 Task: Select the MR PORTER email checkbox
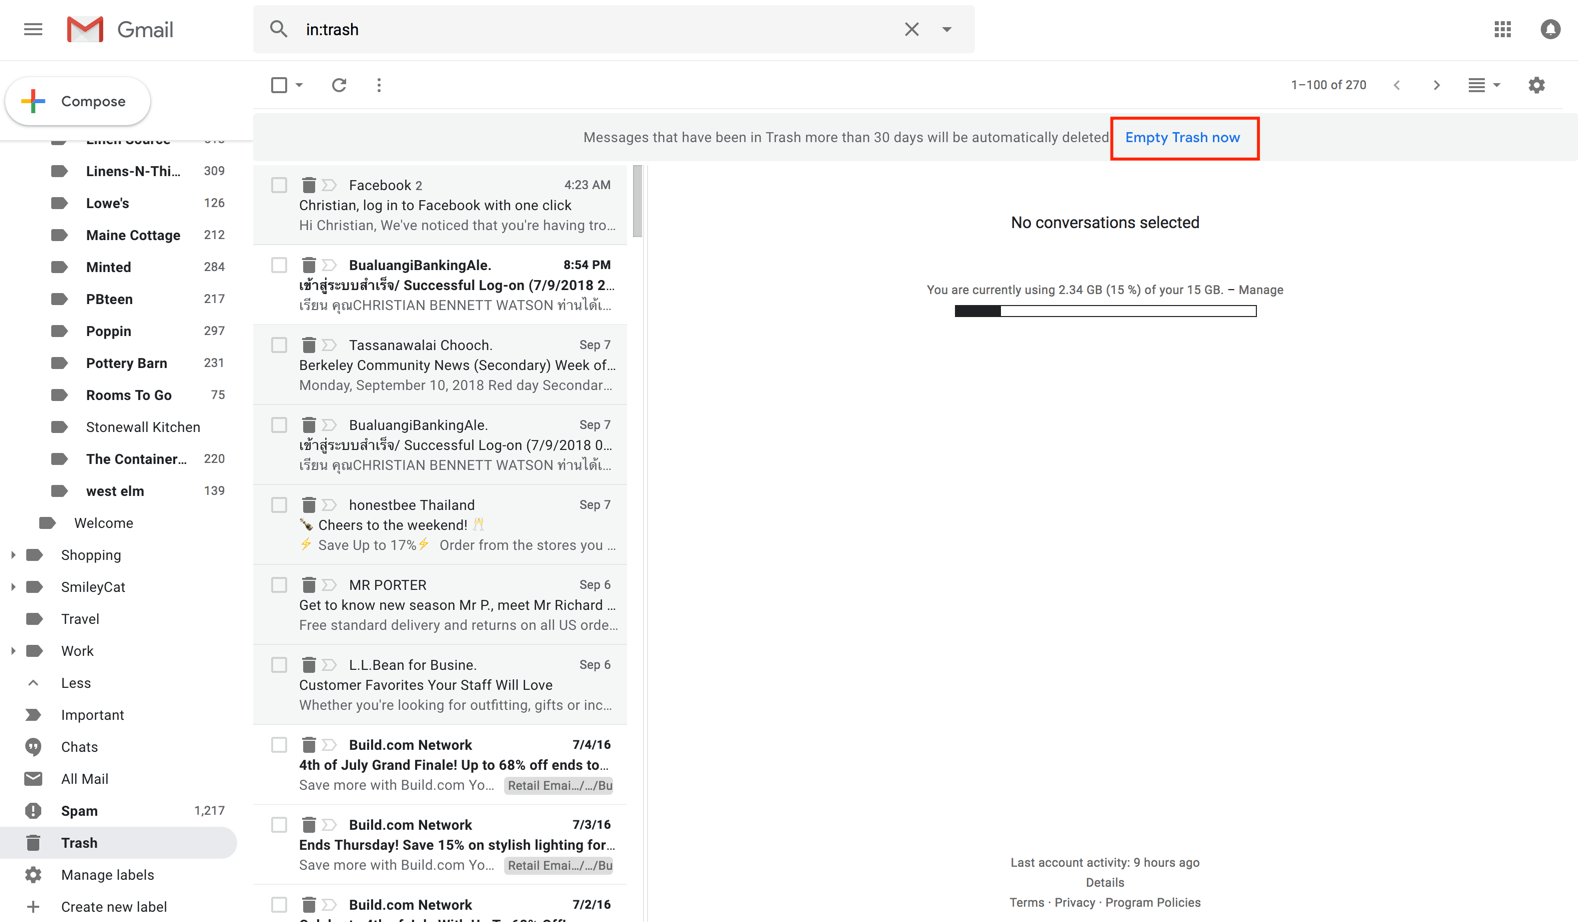pos(279,585)
